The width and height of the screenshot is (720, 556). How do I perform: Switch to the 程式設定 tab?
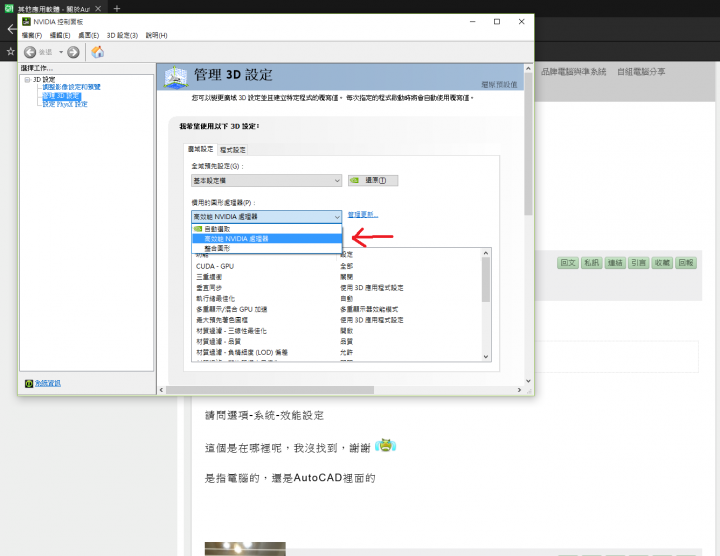click(232, 150)
